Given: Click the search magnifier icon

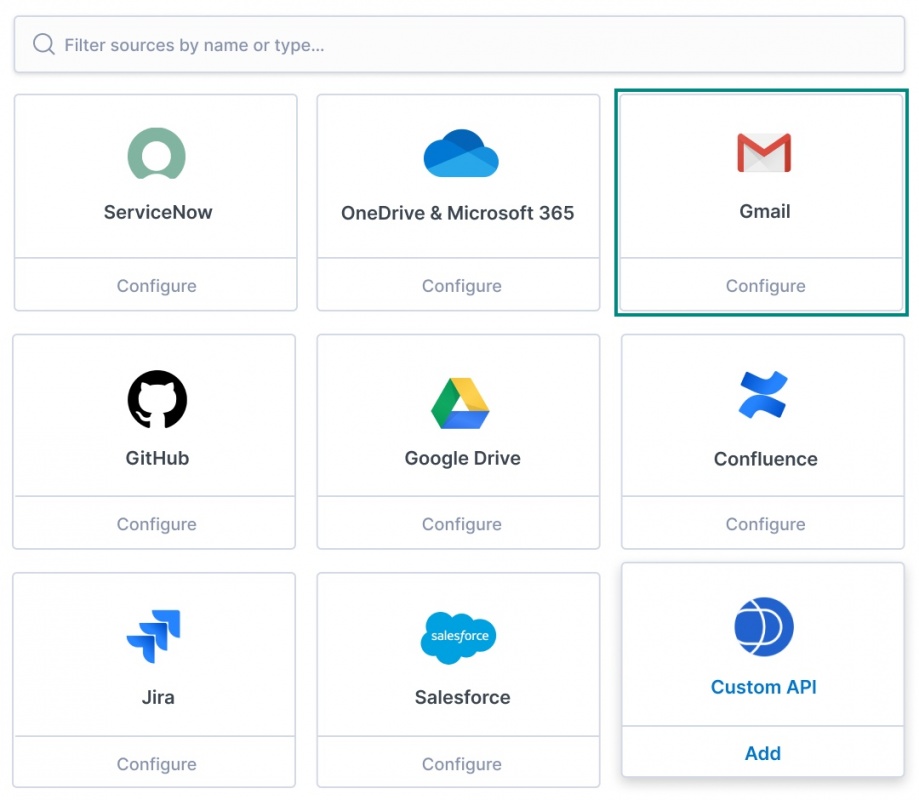Looking at the screenshot, I should 43,44.
